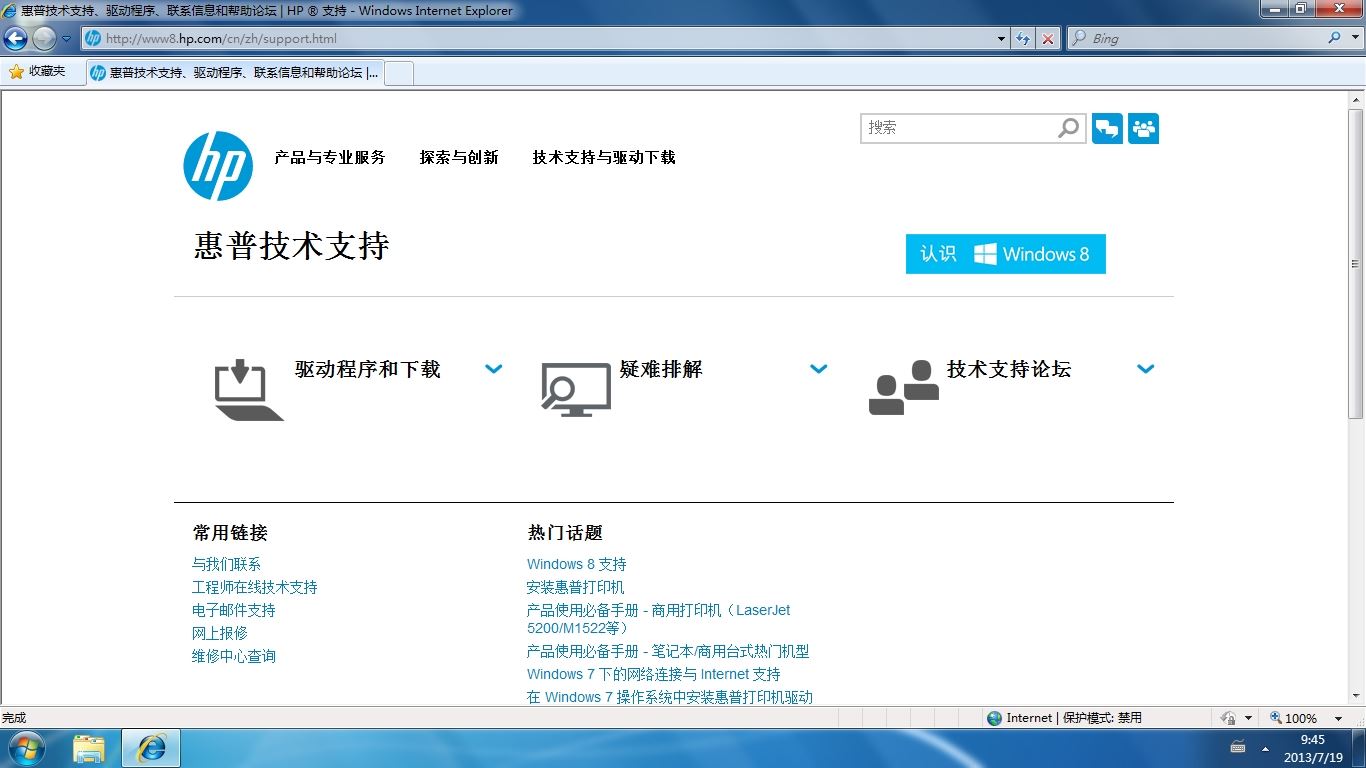This screenshot has width=1366, height=768.
Task: Open 安装惠普打印机 link
Action: (575, 587)
